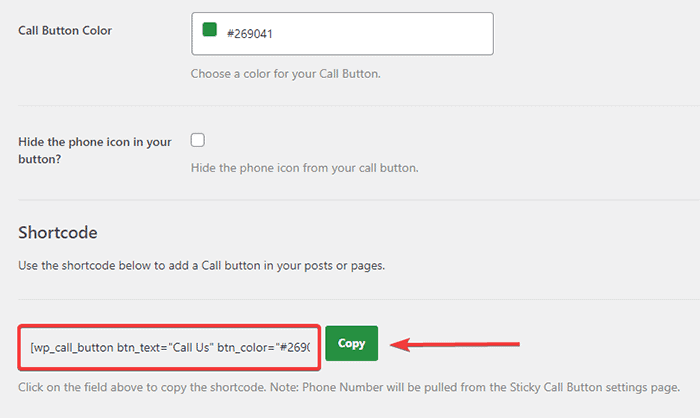The image size is (700, 418).
Task: Click the "Call Button Color" label
Action: [65, 30]
